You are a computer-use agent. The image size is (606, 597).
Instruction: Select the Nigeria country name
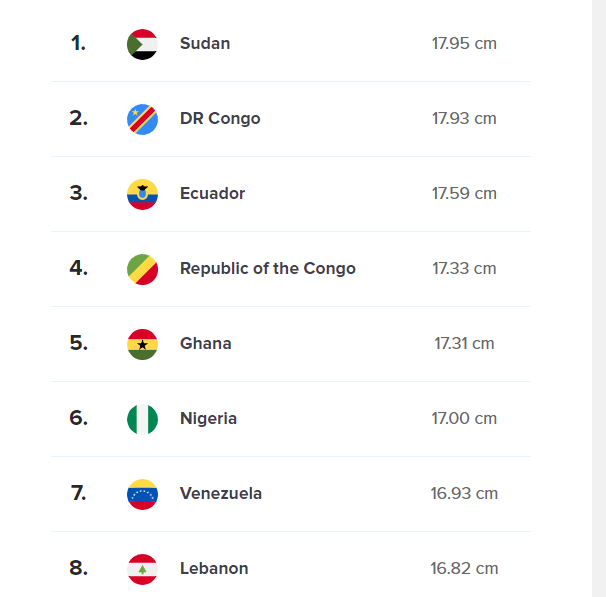point(208,418)
